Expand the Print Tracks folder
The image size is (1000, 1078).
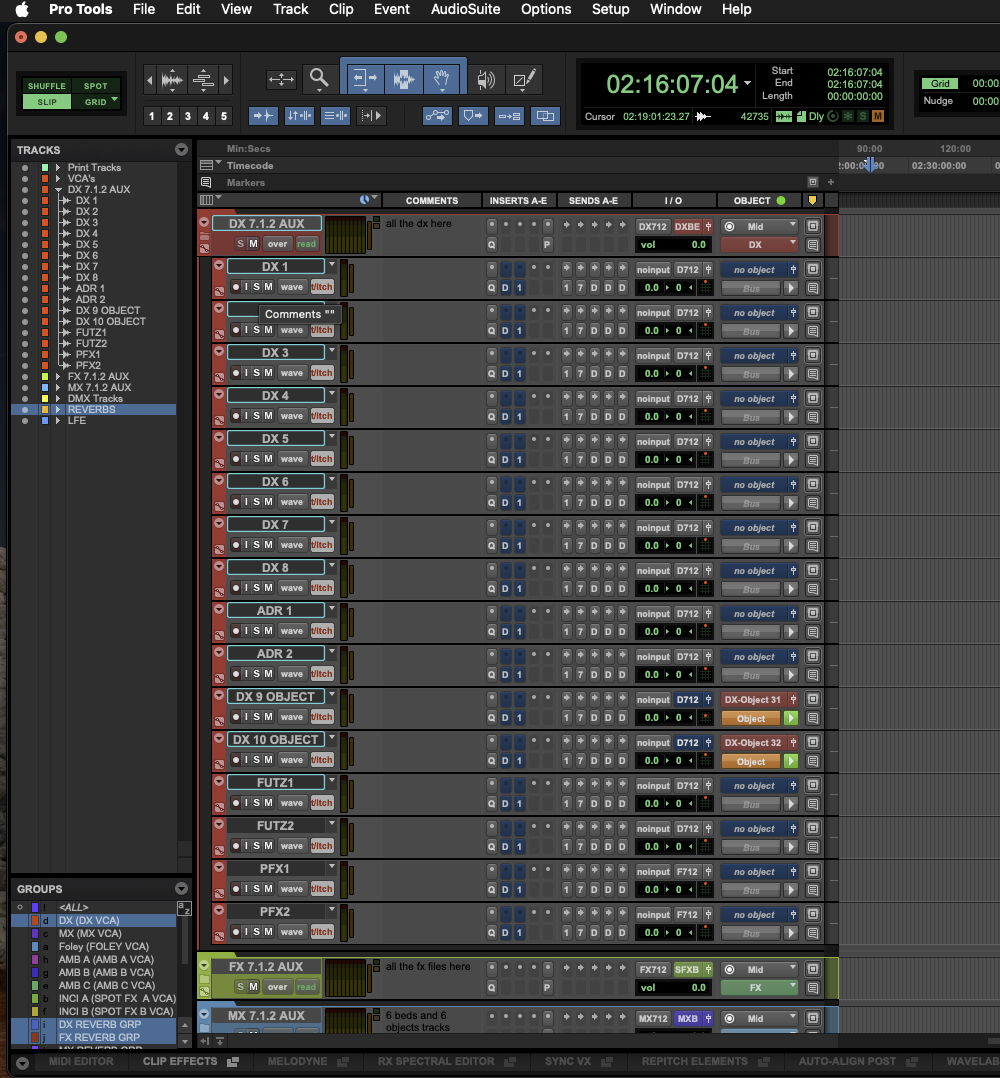(58, 167)
